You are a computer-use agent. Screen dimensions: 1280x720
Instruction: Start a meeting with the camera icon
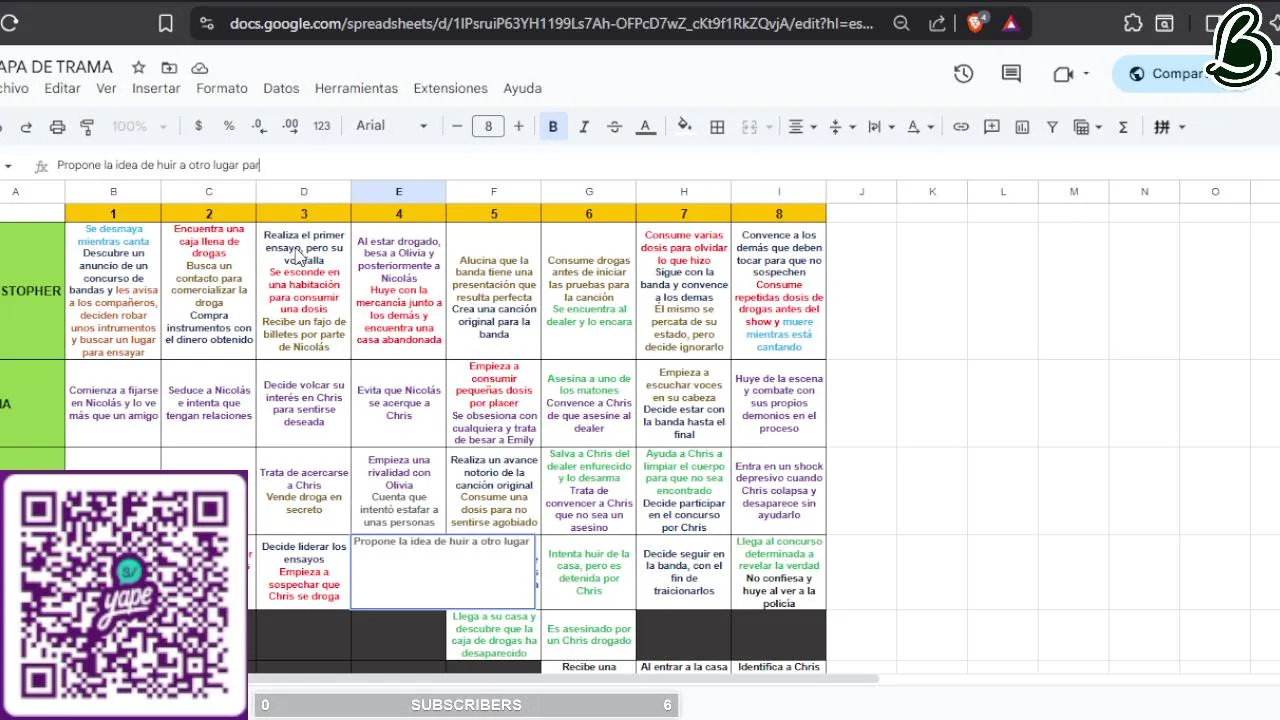1063,73
